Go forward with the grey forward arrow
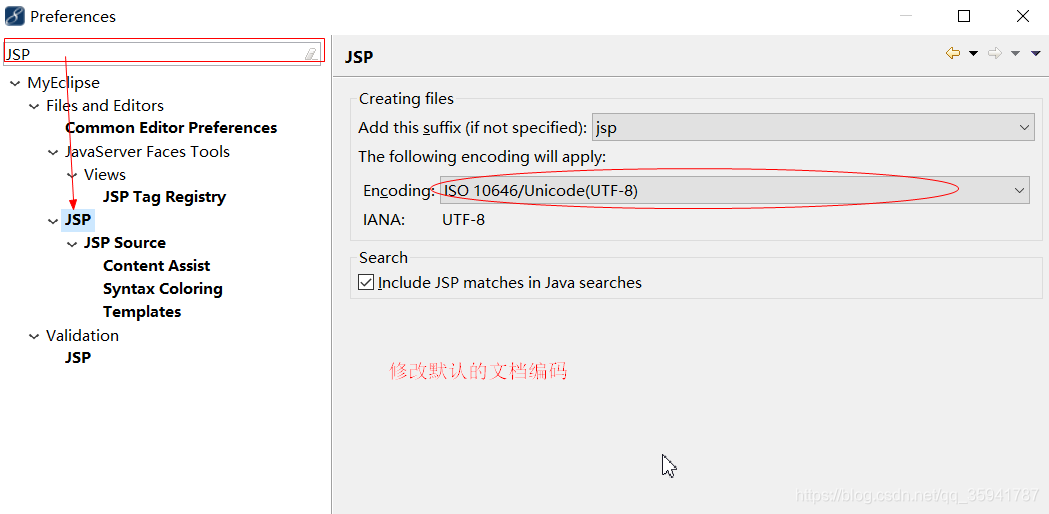Screen dimensions: 1049x514 [x=995, y=53]
